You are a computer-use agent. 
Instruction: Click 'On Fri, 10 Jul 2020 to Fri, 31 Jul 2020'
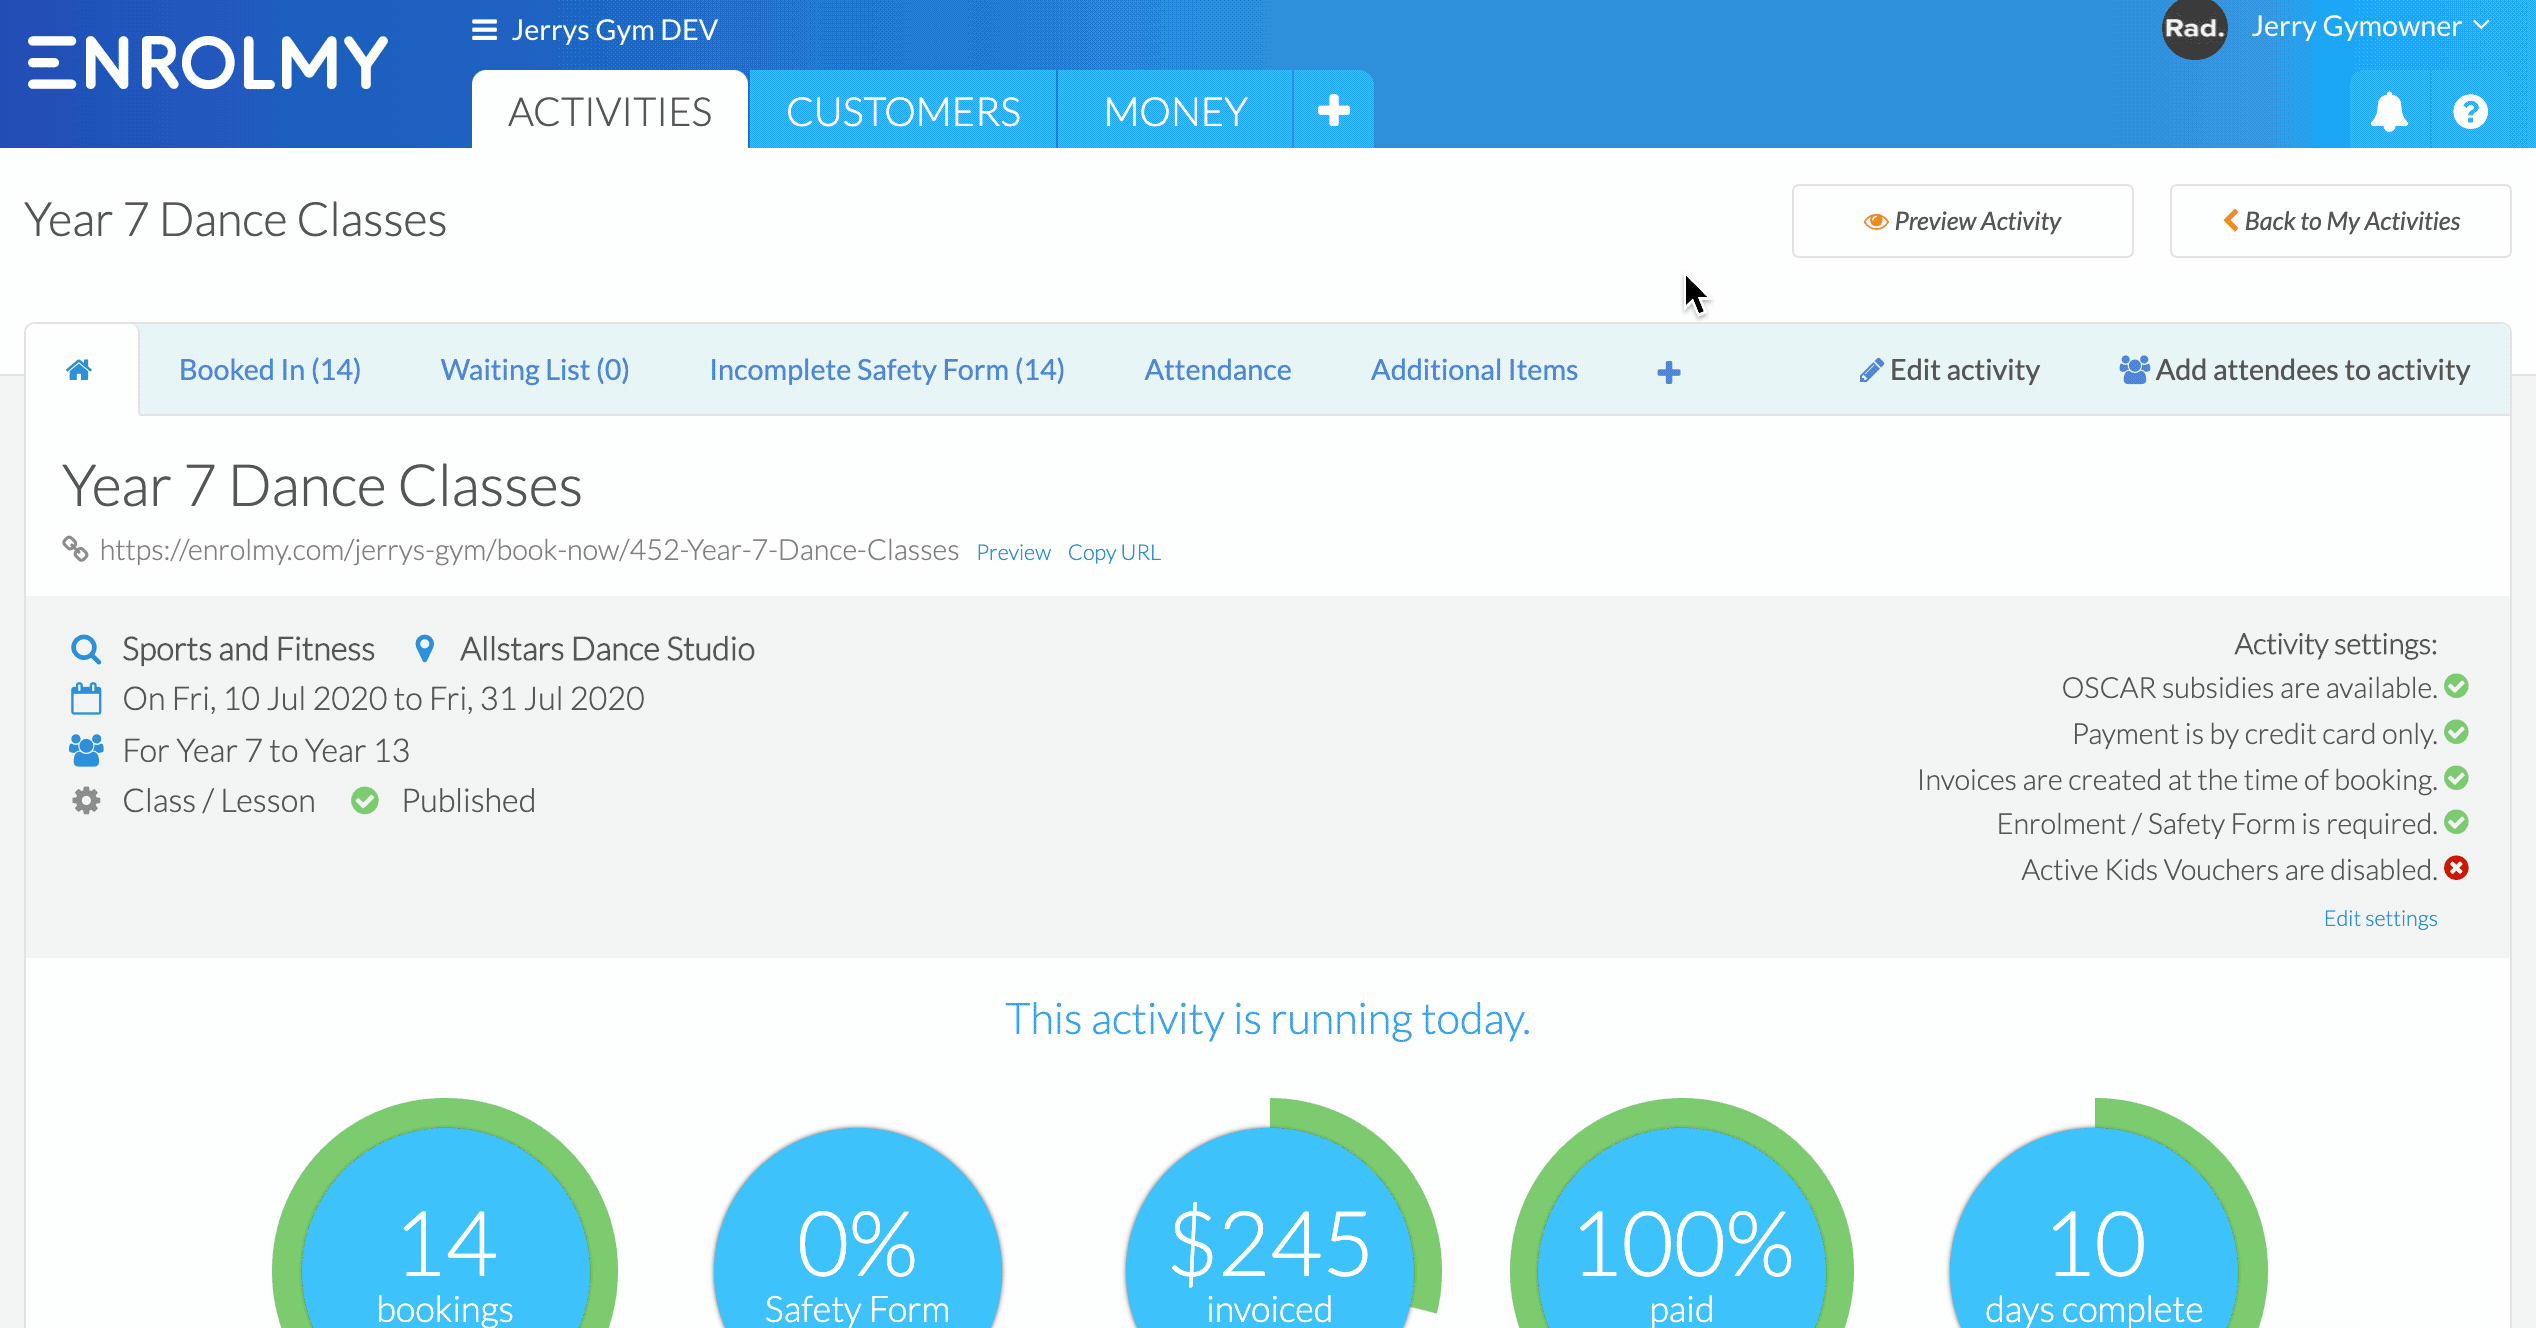tap(383, 698)
